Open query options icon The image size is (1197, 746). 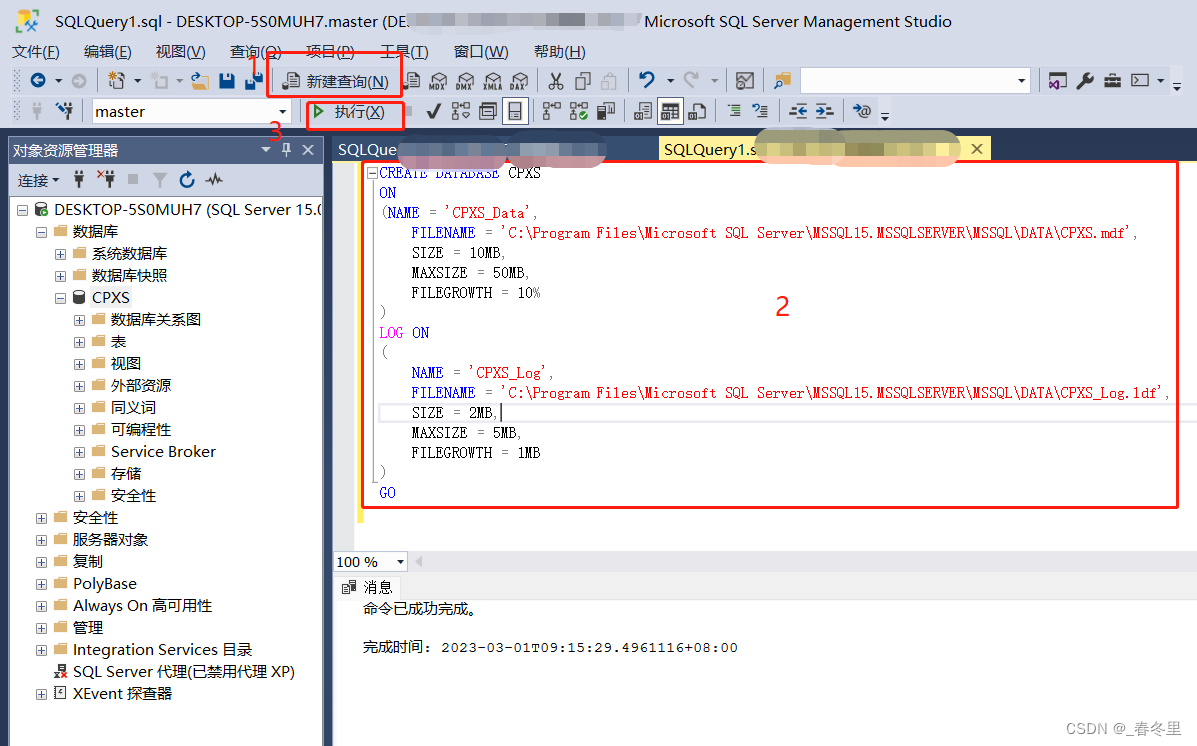click(488, 111)
